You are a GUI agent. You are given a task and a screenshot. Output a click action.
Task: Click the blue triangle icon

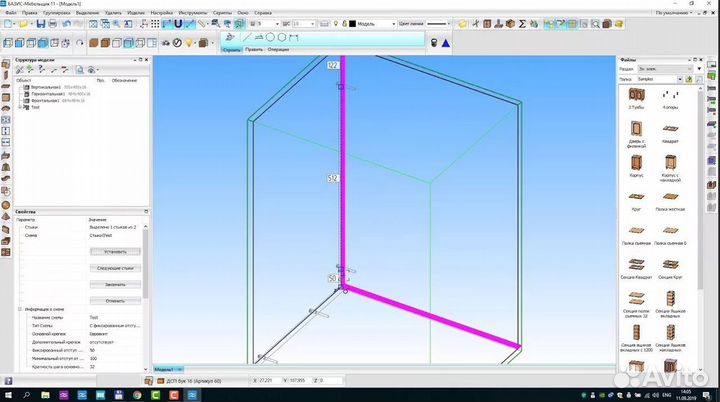click(445, 42)
